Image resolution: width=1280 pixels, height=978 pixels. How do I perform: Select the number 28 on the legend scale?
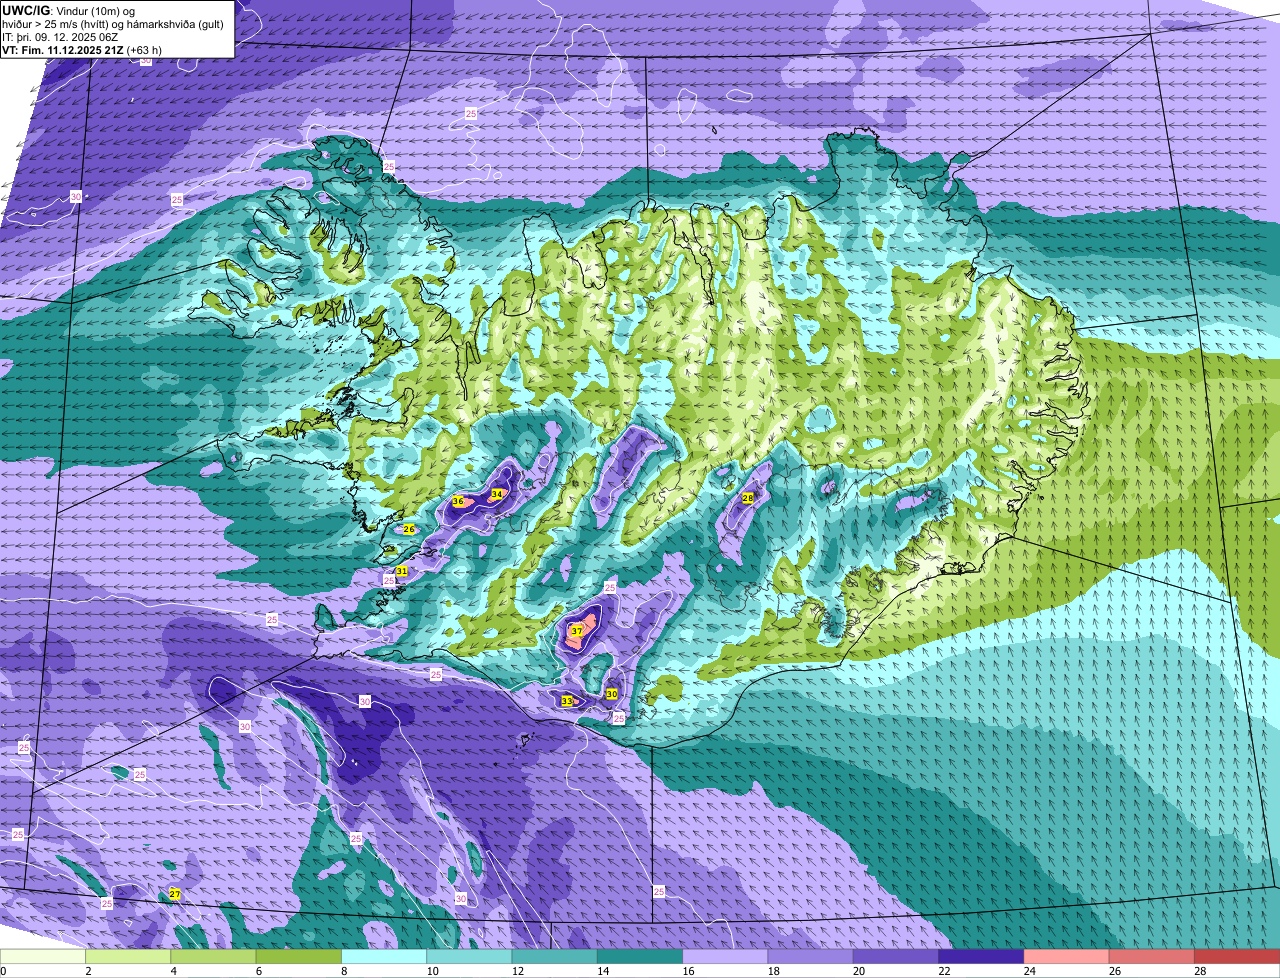coord(1199,971)
